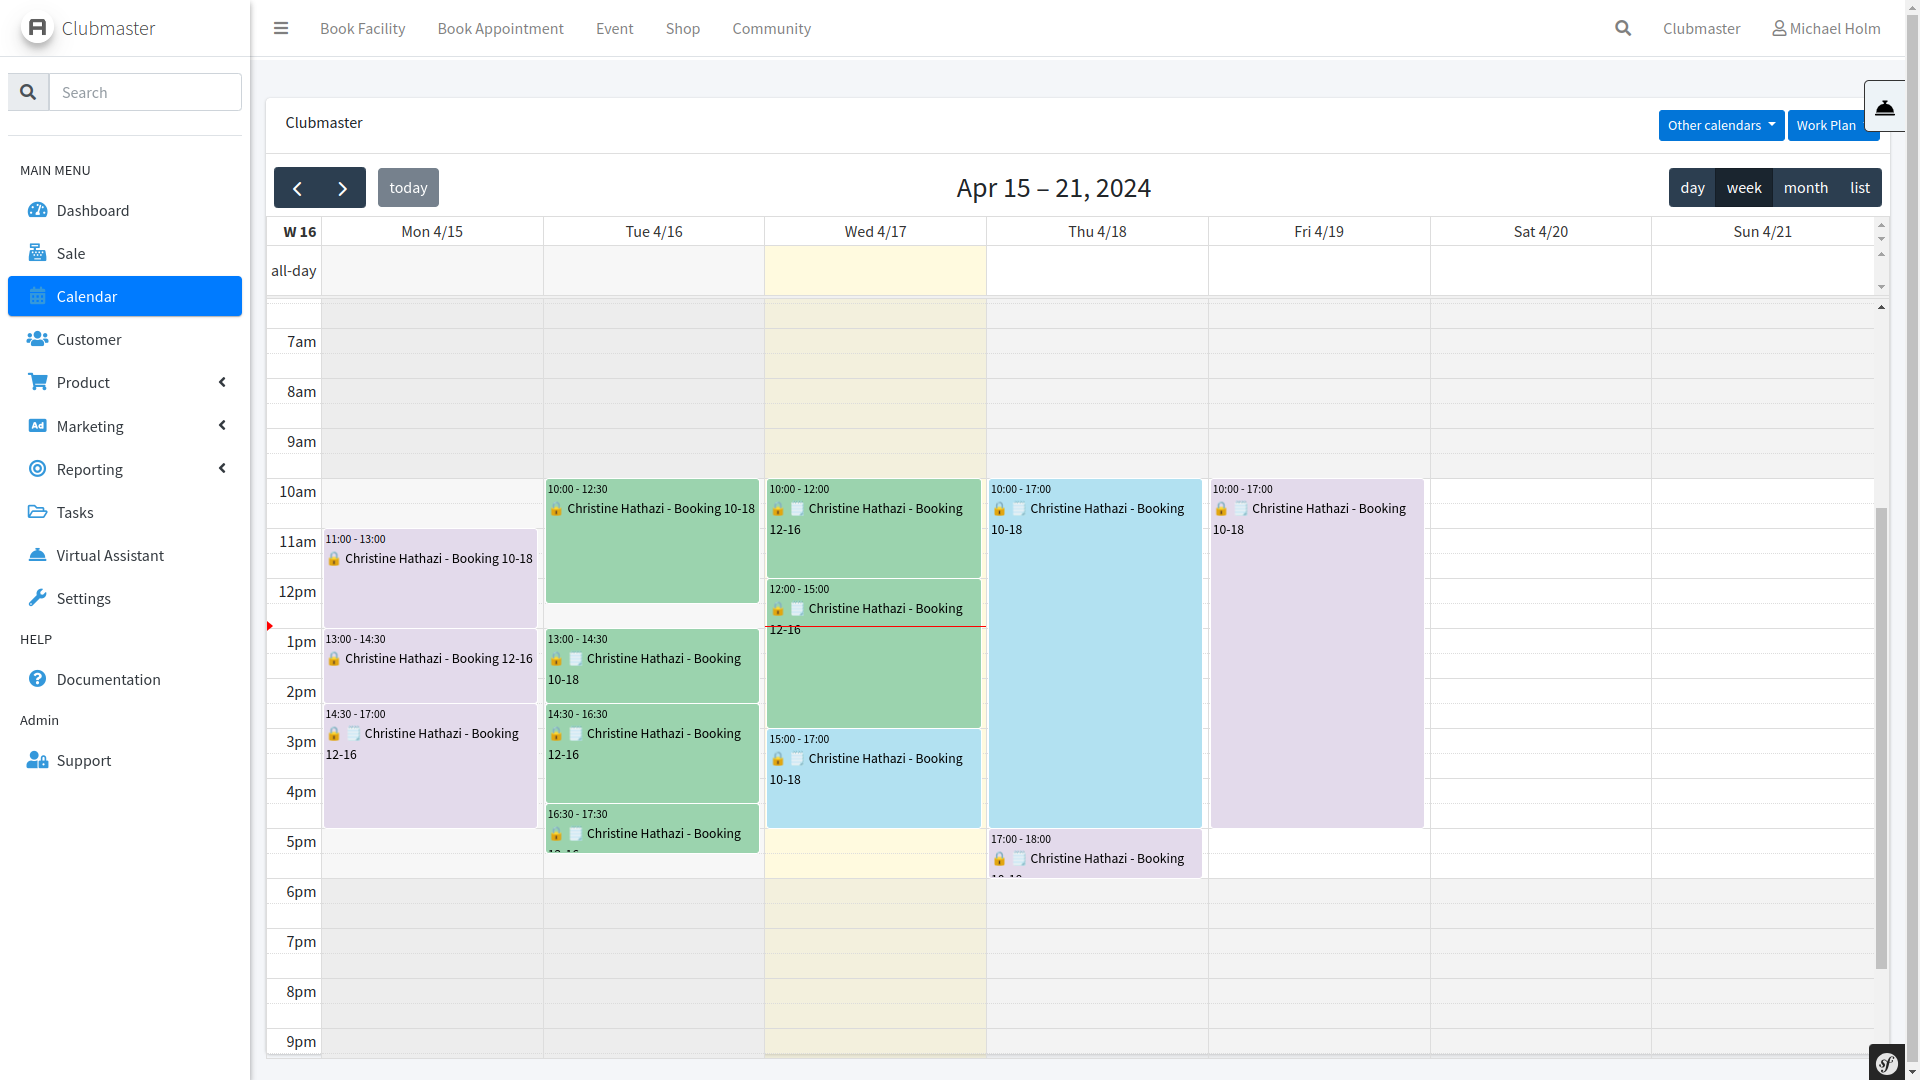The height and width of the screenshot is (1080, 1920).
Task: Open the Tasks folder menu item
Action: pos(75,512)
